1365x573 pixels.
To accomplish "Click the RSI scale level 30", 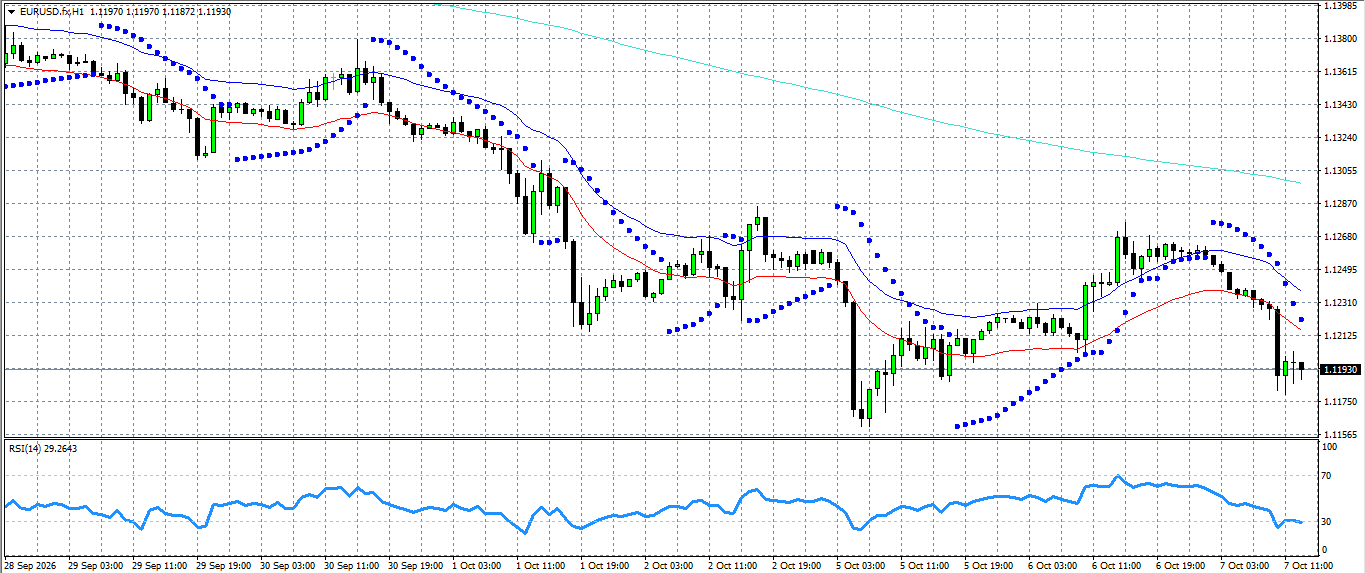I will pyautogui.click(x=1328, y=522).
